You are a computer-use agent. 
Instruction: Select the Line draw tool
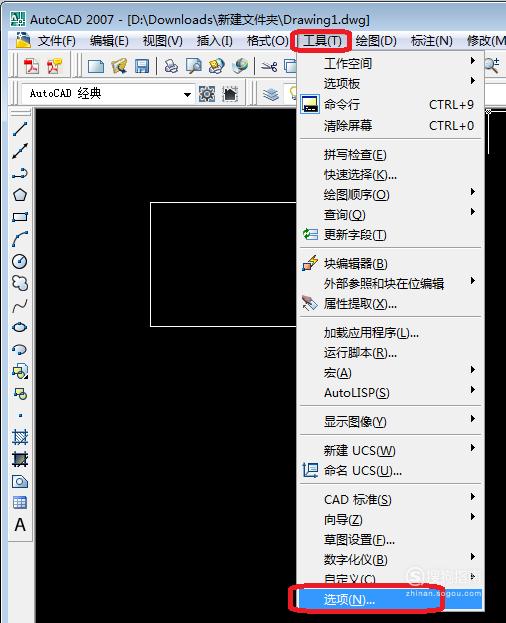20,129
